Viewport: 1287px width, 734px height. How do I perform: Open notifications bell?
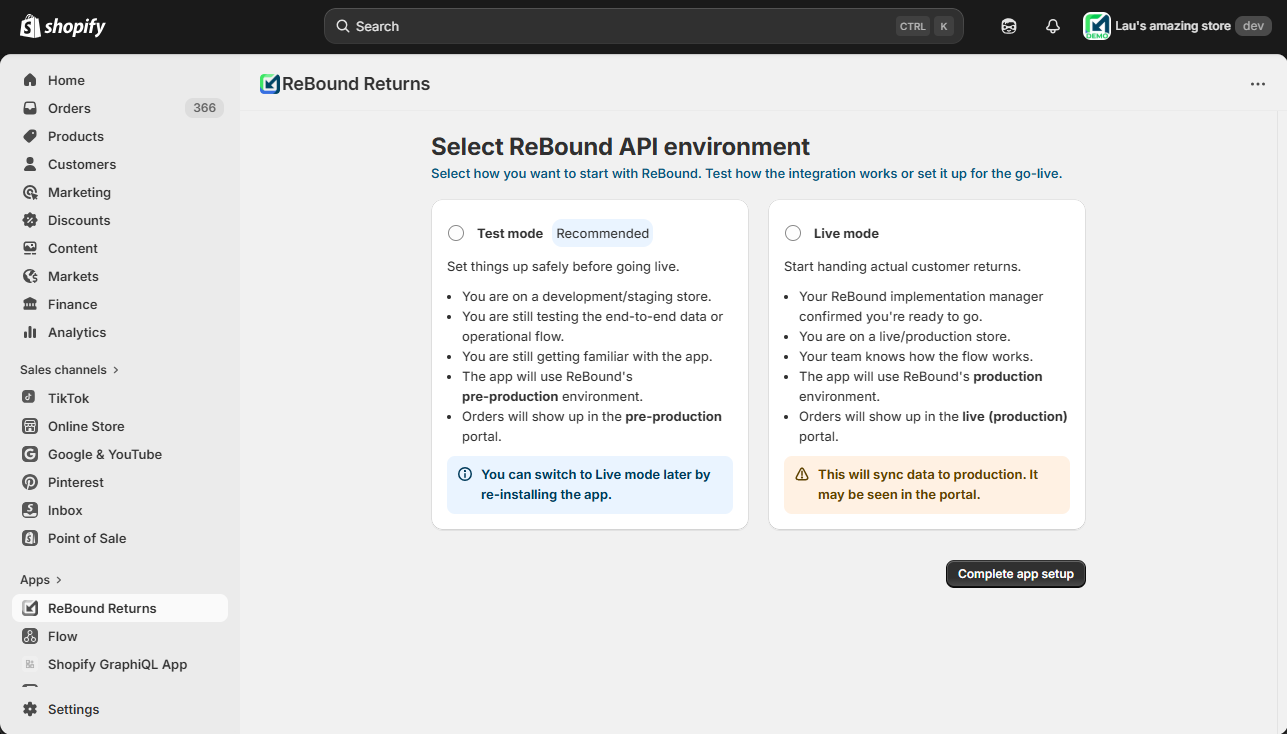(1053, 26)
